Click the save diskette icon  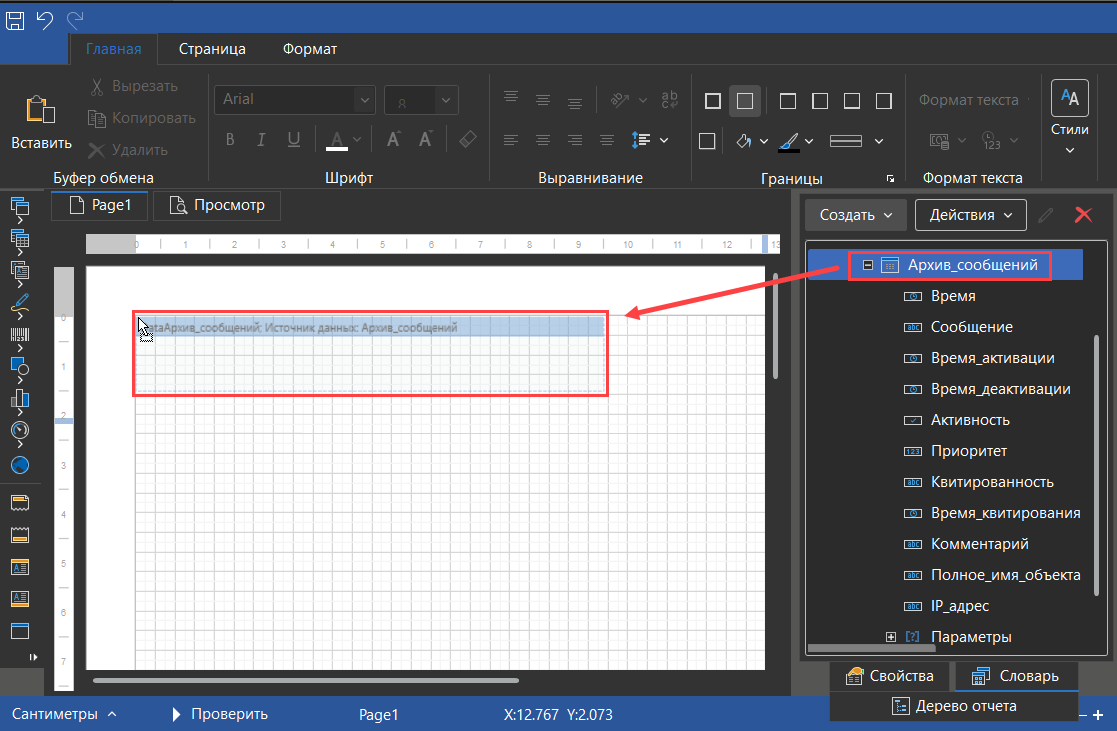click(x=15, y=19)
